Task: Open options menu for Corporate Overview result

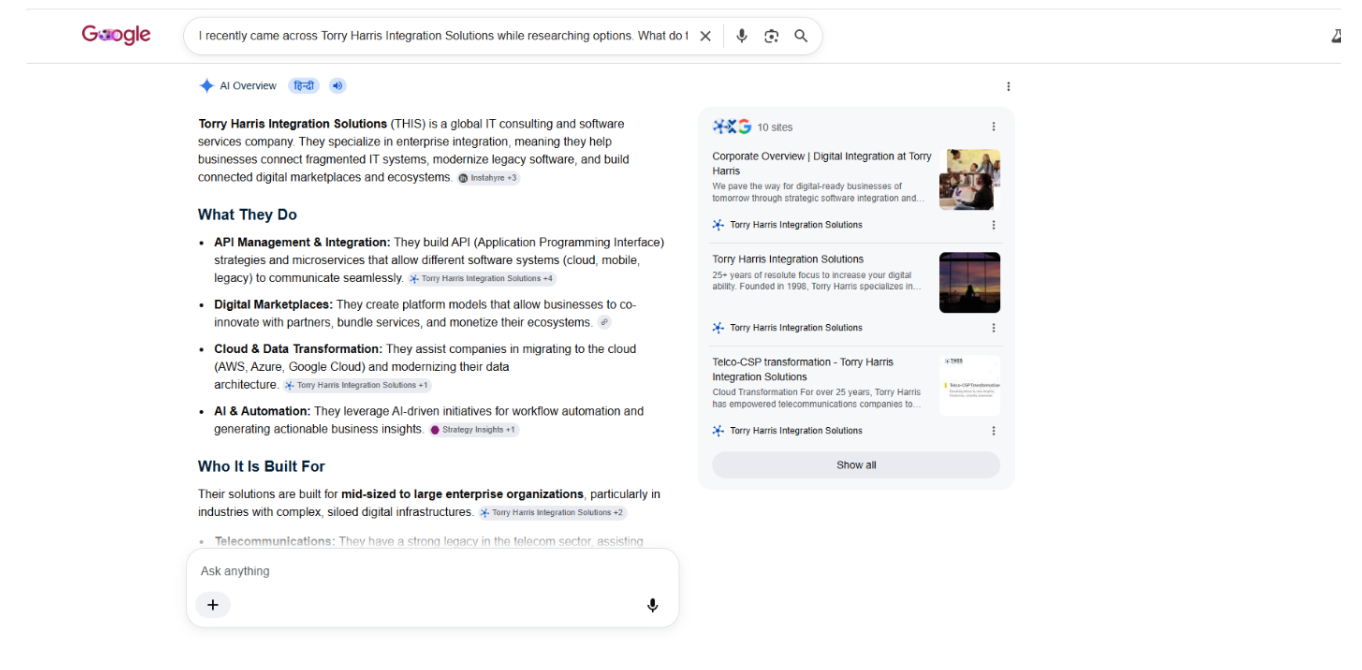Action: coord(993,225)
